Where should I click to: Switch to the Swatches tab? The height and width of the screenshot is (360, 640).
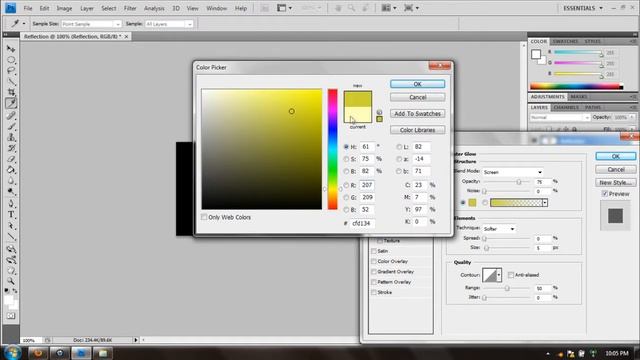coord(565,42)
